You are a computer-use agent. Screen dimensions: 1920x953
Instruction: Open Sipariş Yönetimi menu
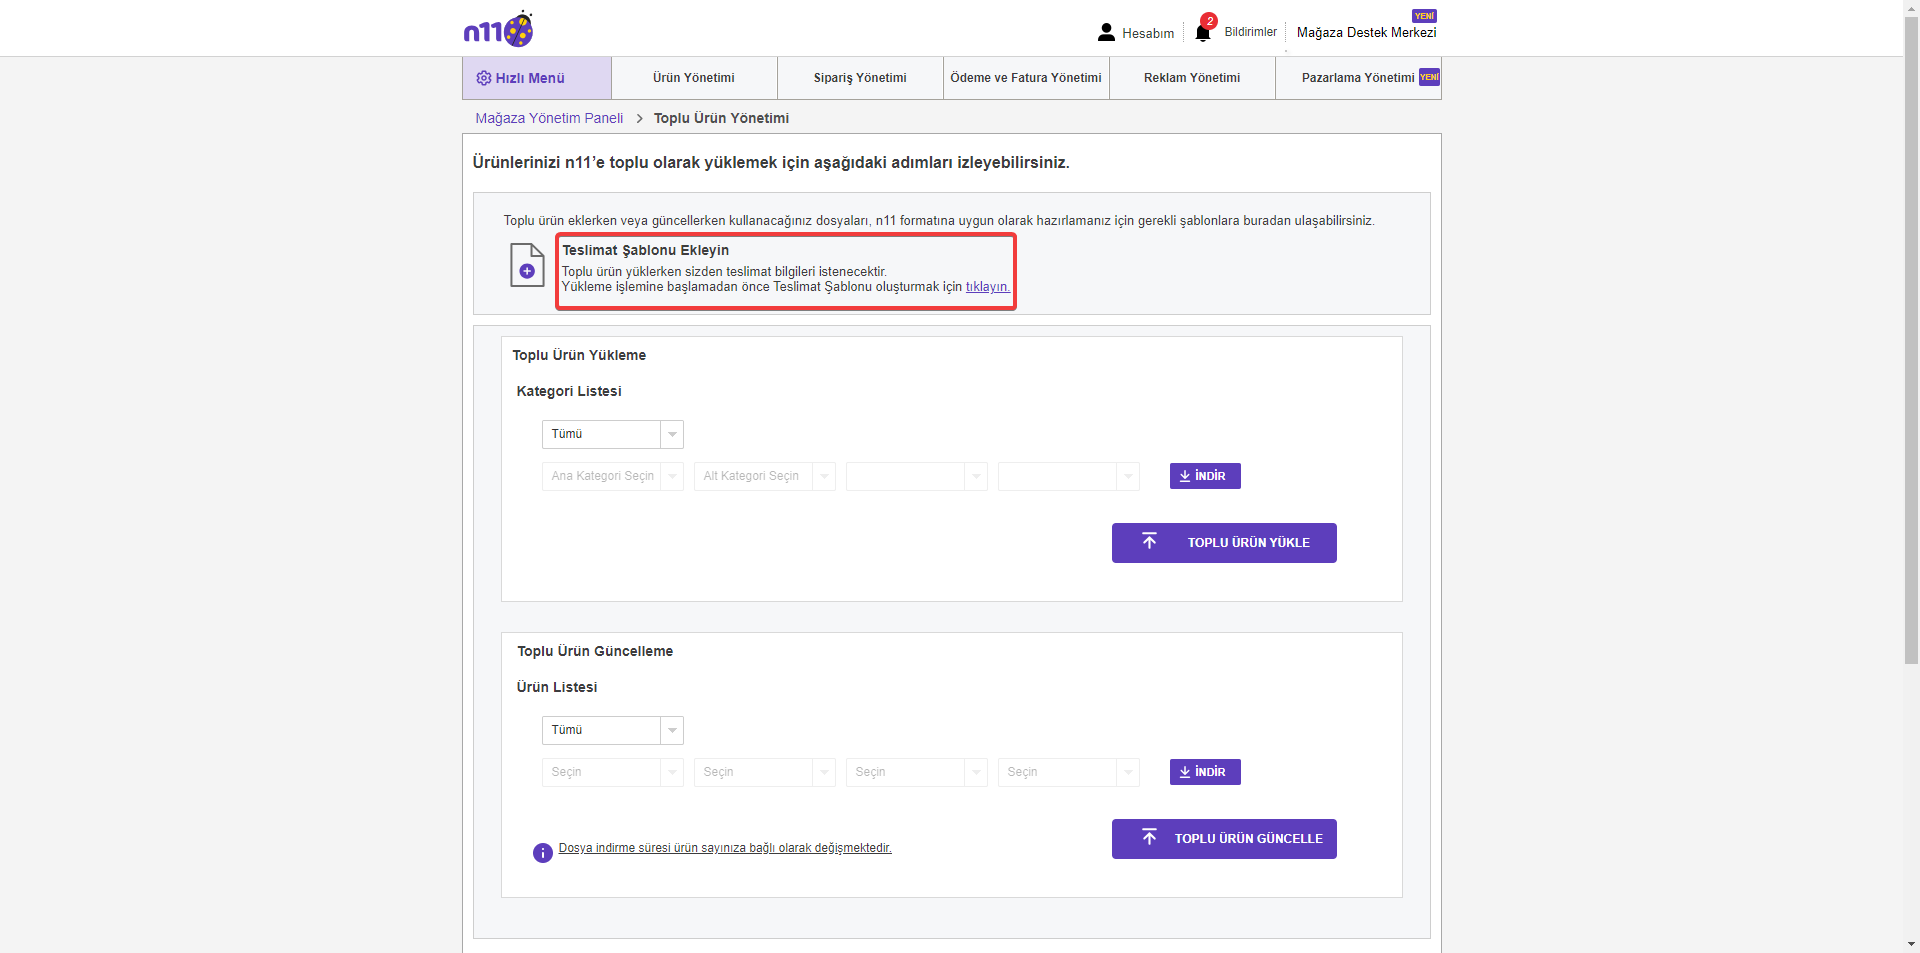pos(860,78)
